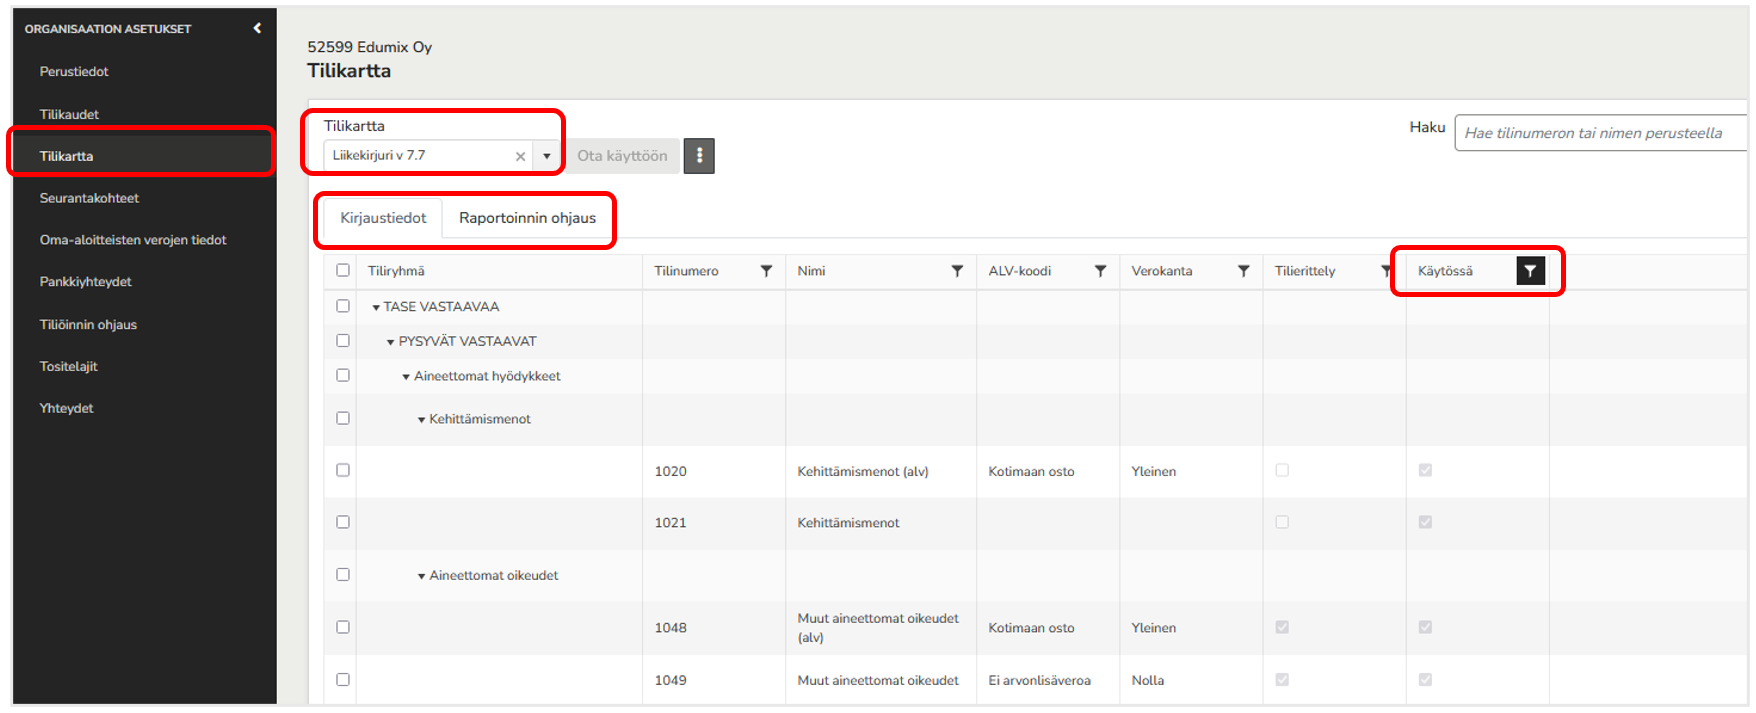Open Perustiedot in the sidebar
Viewport: 1756px width, 713px height.
(x=74, y=72)
